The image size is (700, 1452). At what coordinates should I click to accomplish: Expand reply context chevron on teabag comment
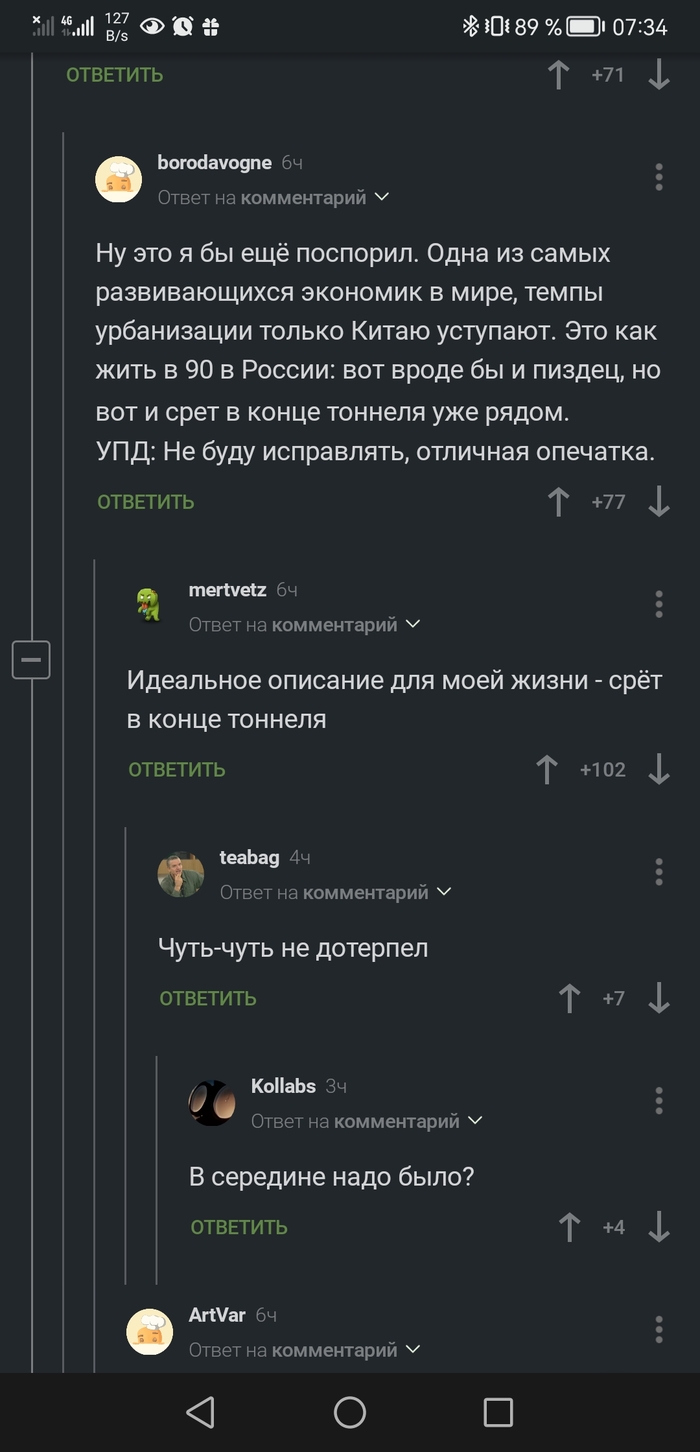tap(446, 891)
